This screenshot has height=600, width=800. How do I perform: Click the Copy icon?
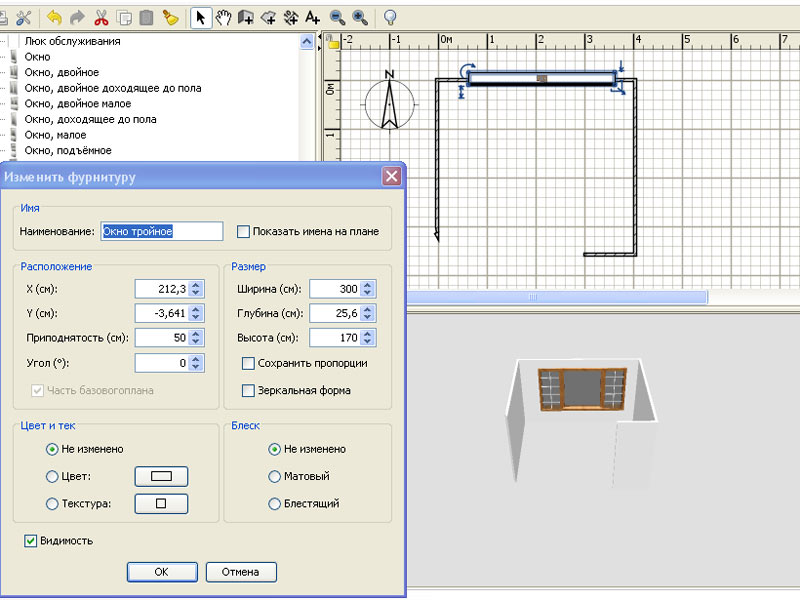[124, 18]
